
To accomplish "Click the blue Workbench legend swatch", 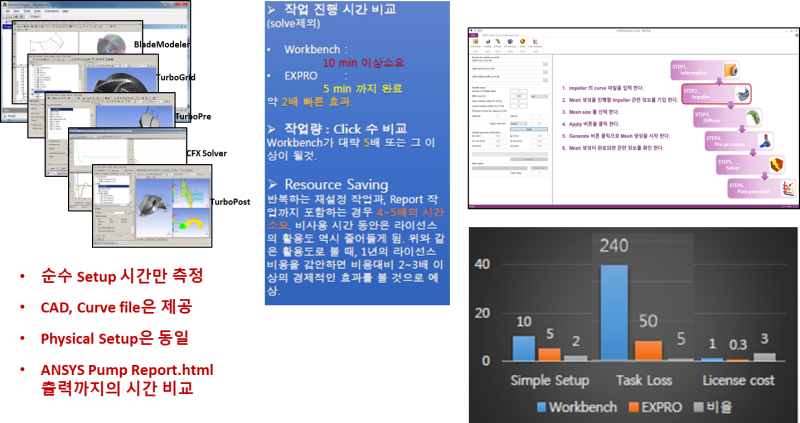I will click(x=541, y=407).
